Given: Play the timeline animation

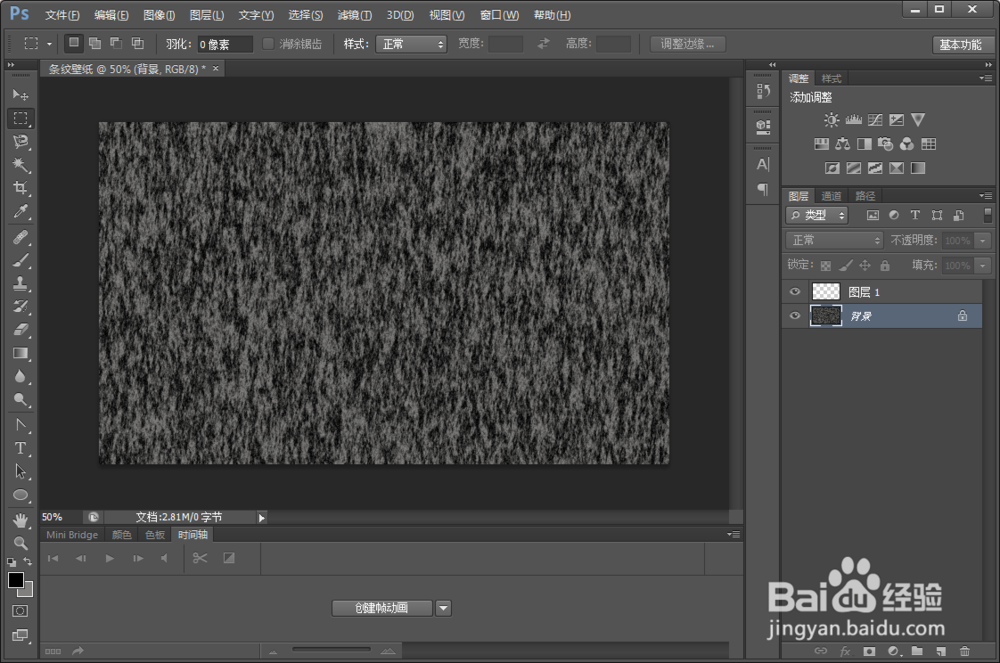Looking at the screenshot, I should (110, 558).
